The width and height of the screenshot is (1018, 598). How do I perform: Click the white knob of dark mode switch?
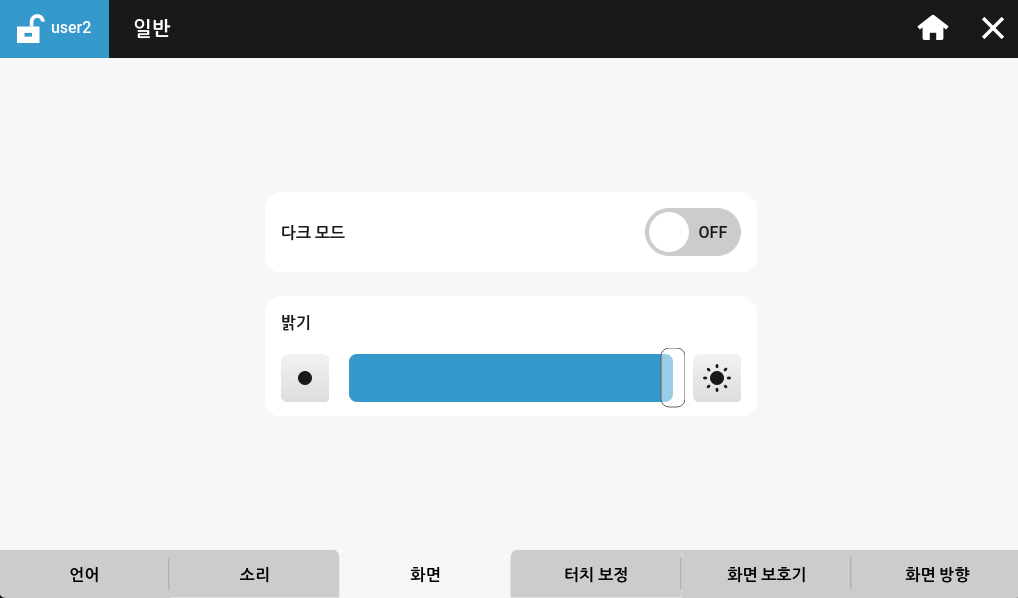point(669,232)
